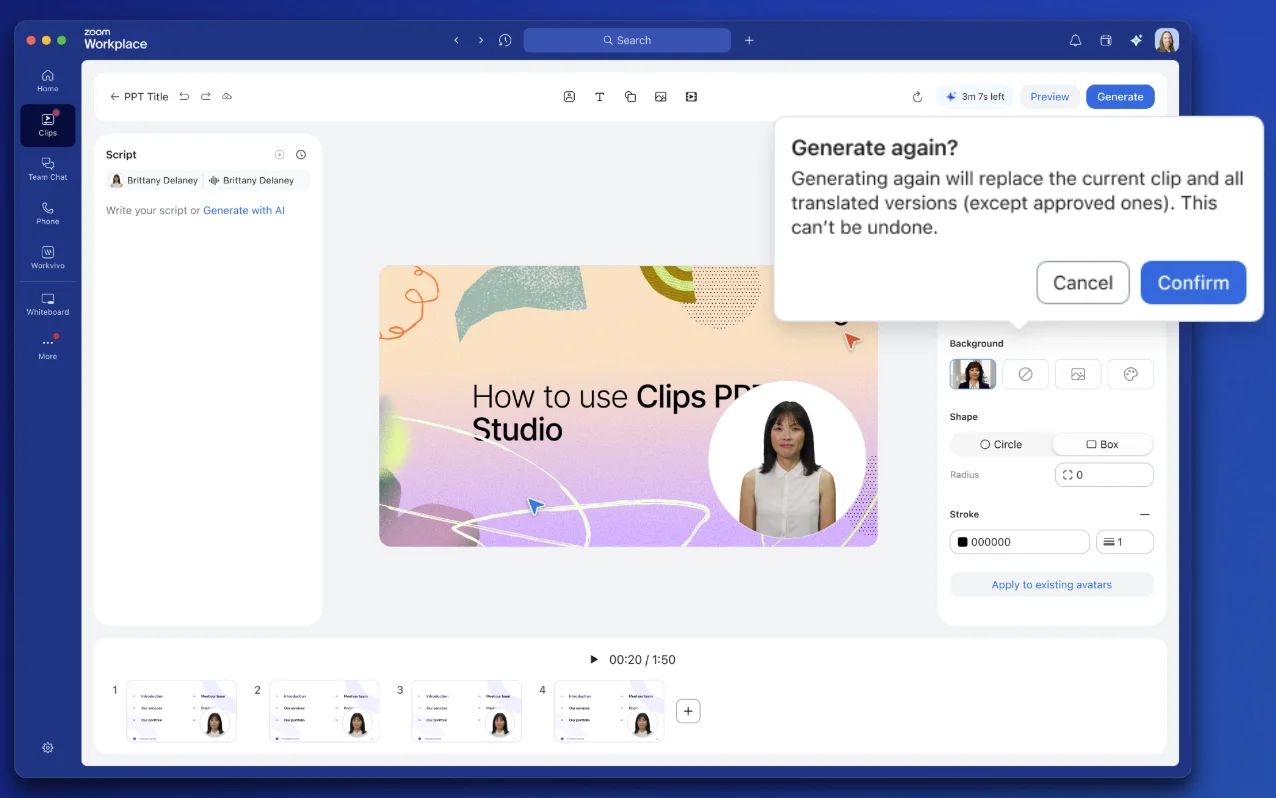This screenshot has height=798, width=1276.
Task: Remove the stroke with the minus icon
Action: (x=1145, y=514)
